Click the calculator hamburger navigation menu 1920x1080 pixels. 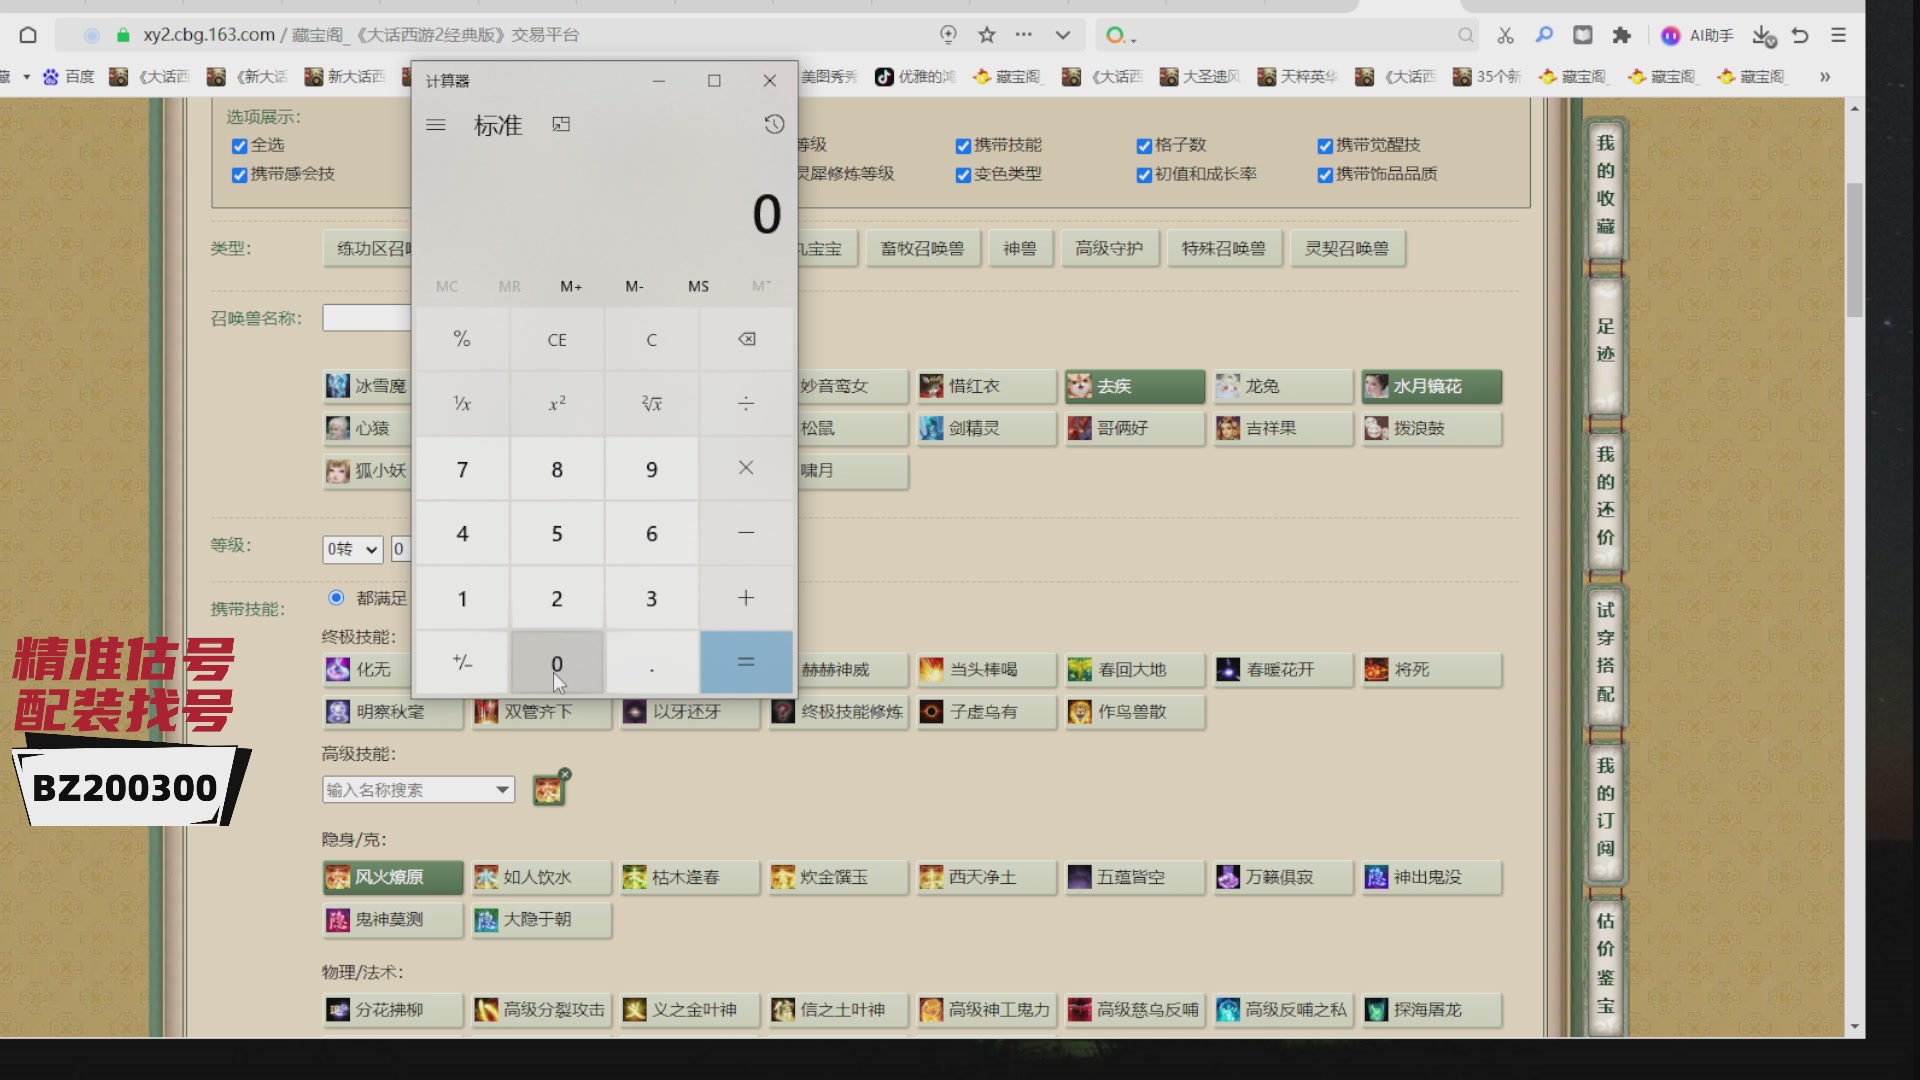[x=436, y=125]
